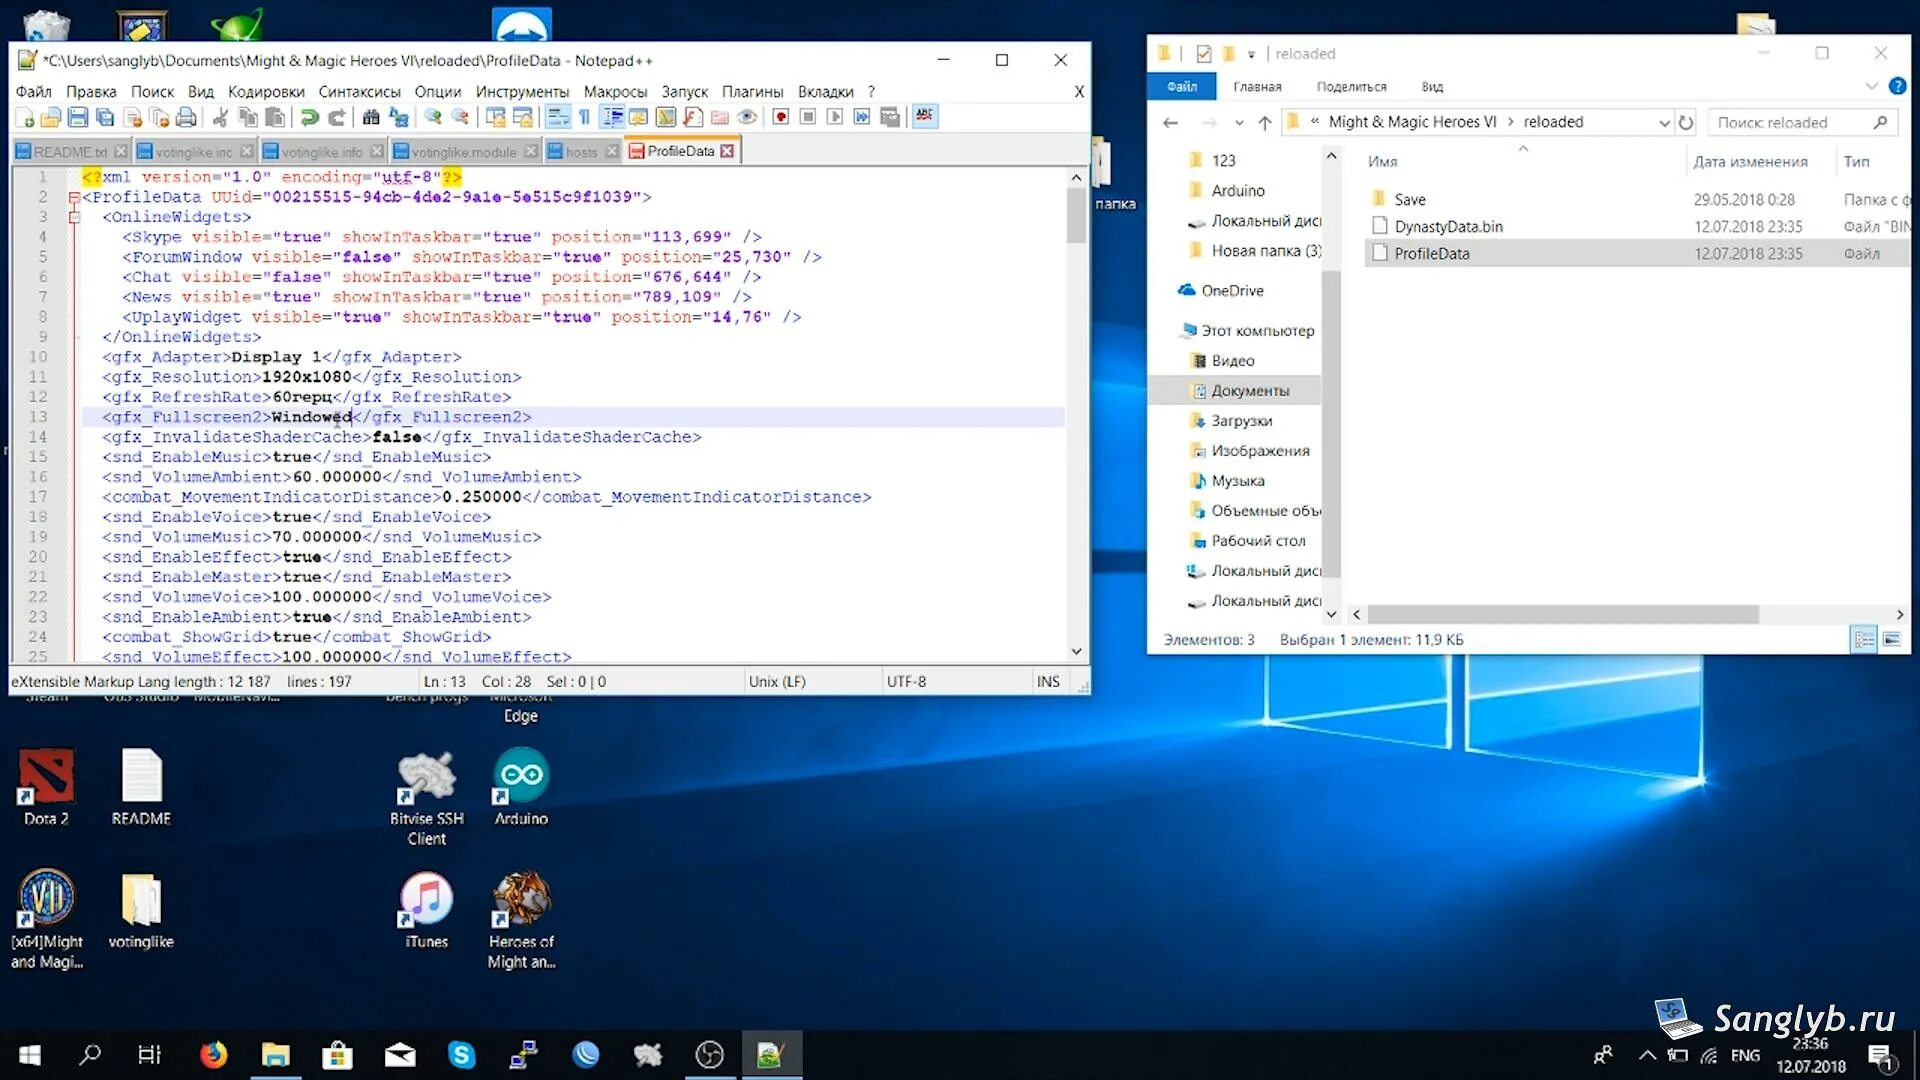1920x1080 pixels.
Task: Toggle show all characters pilcrow button
Action: (585, 117)
